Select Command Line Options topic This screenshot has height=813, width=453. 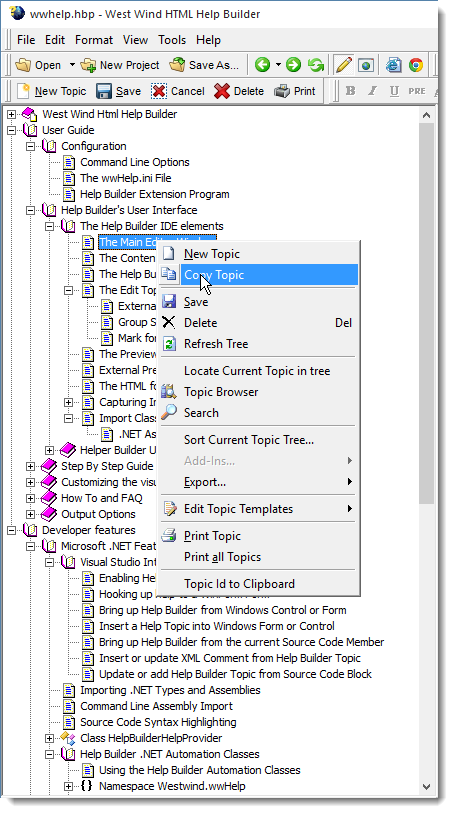pos(135,162)
